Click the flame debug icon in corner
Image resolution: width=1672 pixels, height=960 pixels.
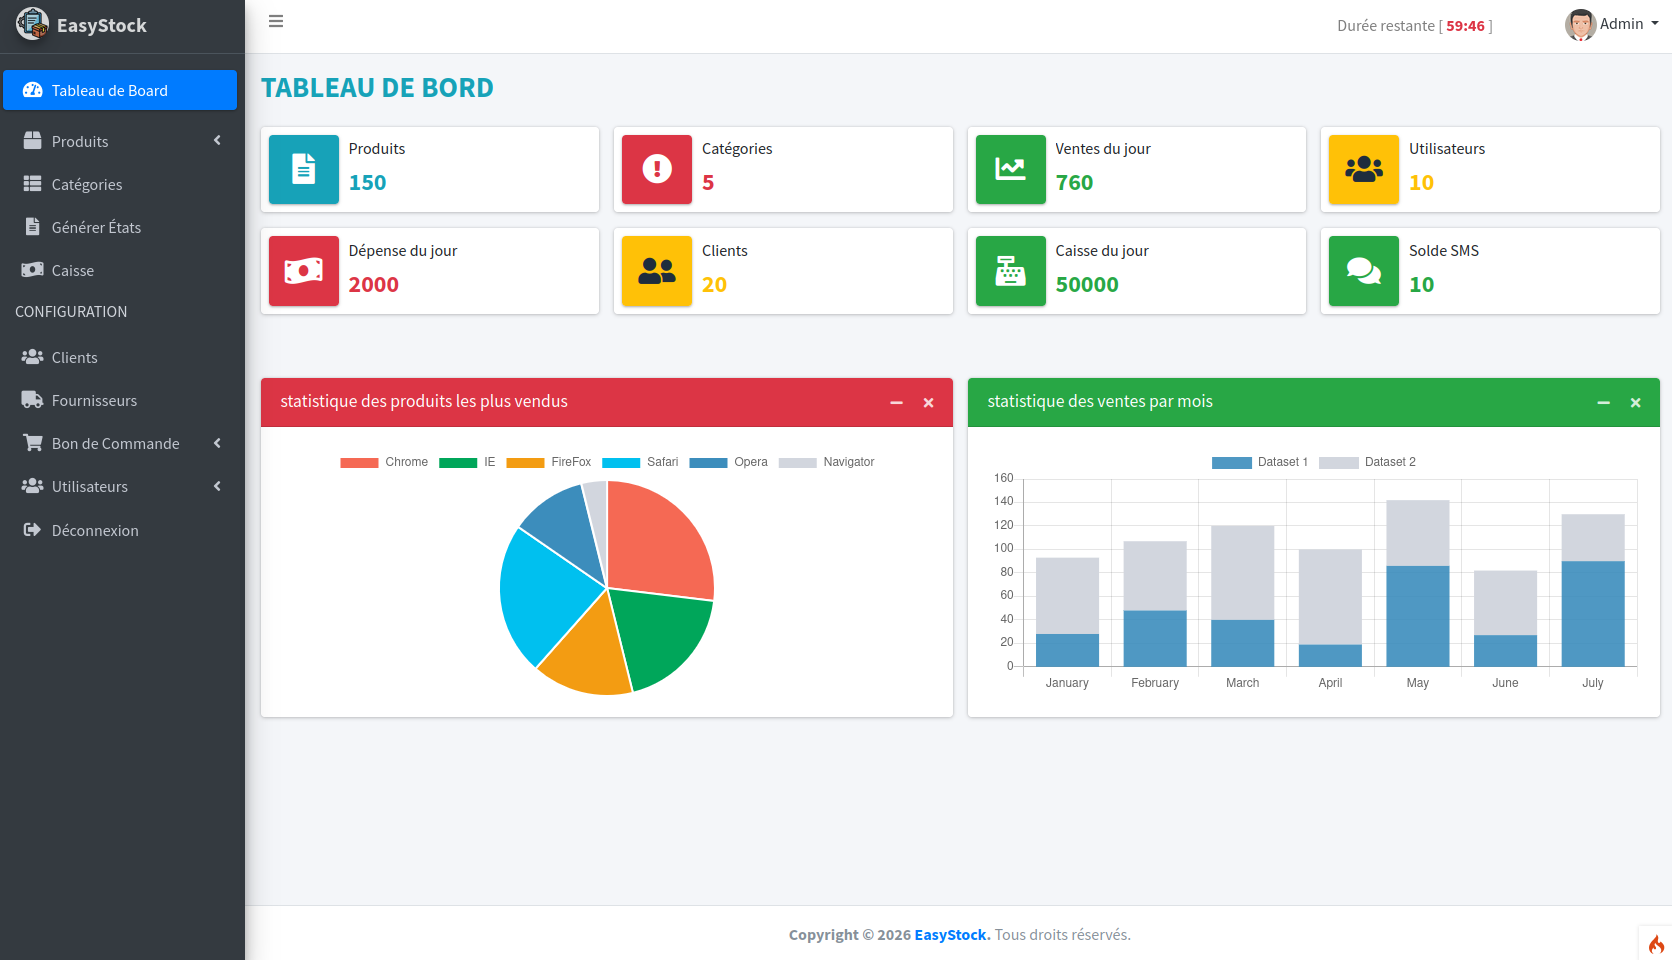[x=1656, y=944]
